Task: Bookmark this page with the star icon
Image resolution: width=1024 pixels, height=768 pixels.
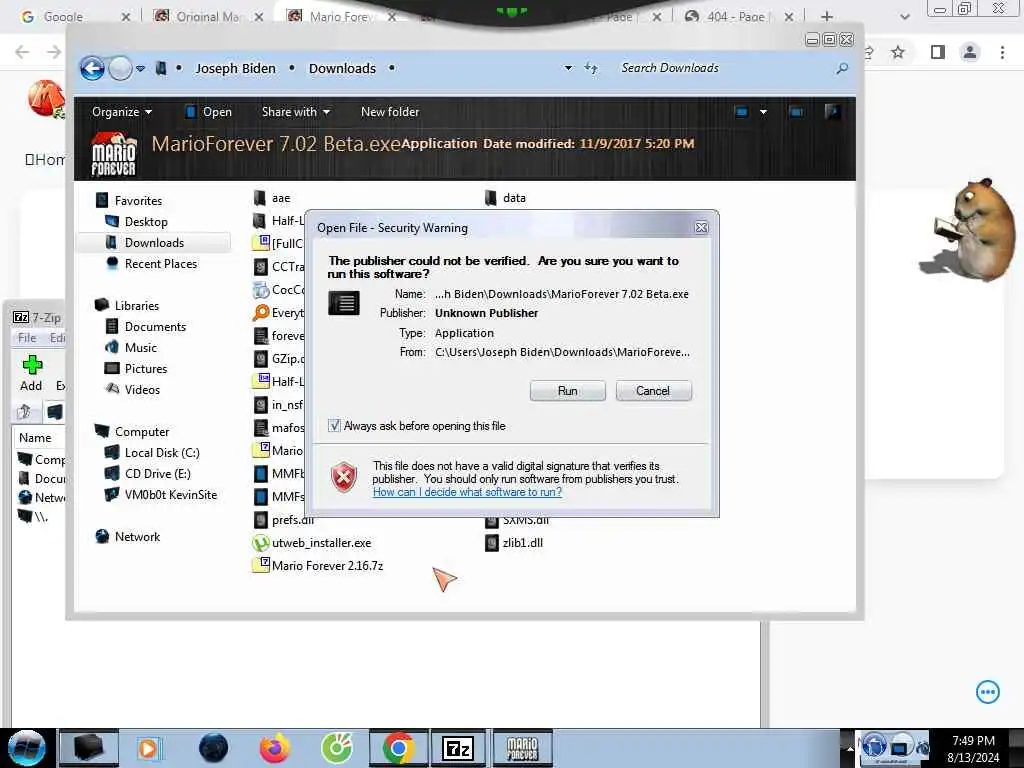Action: click(x=899, y=52)
